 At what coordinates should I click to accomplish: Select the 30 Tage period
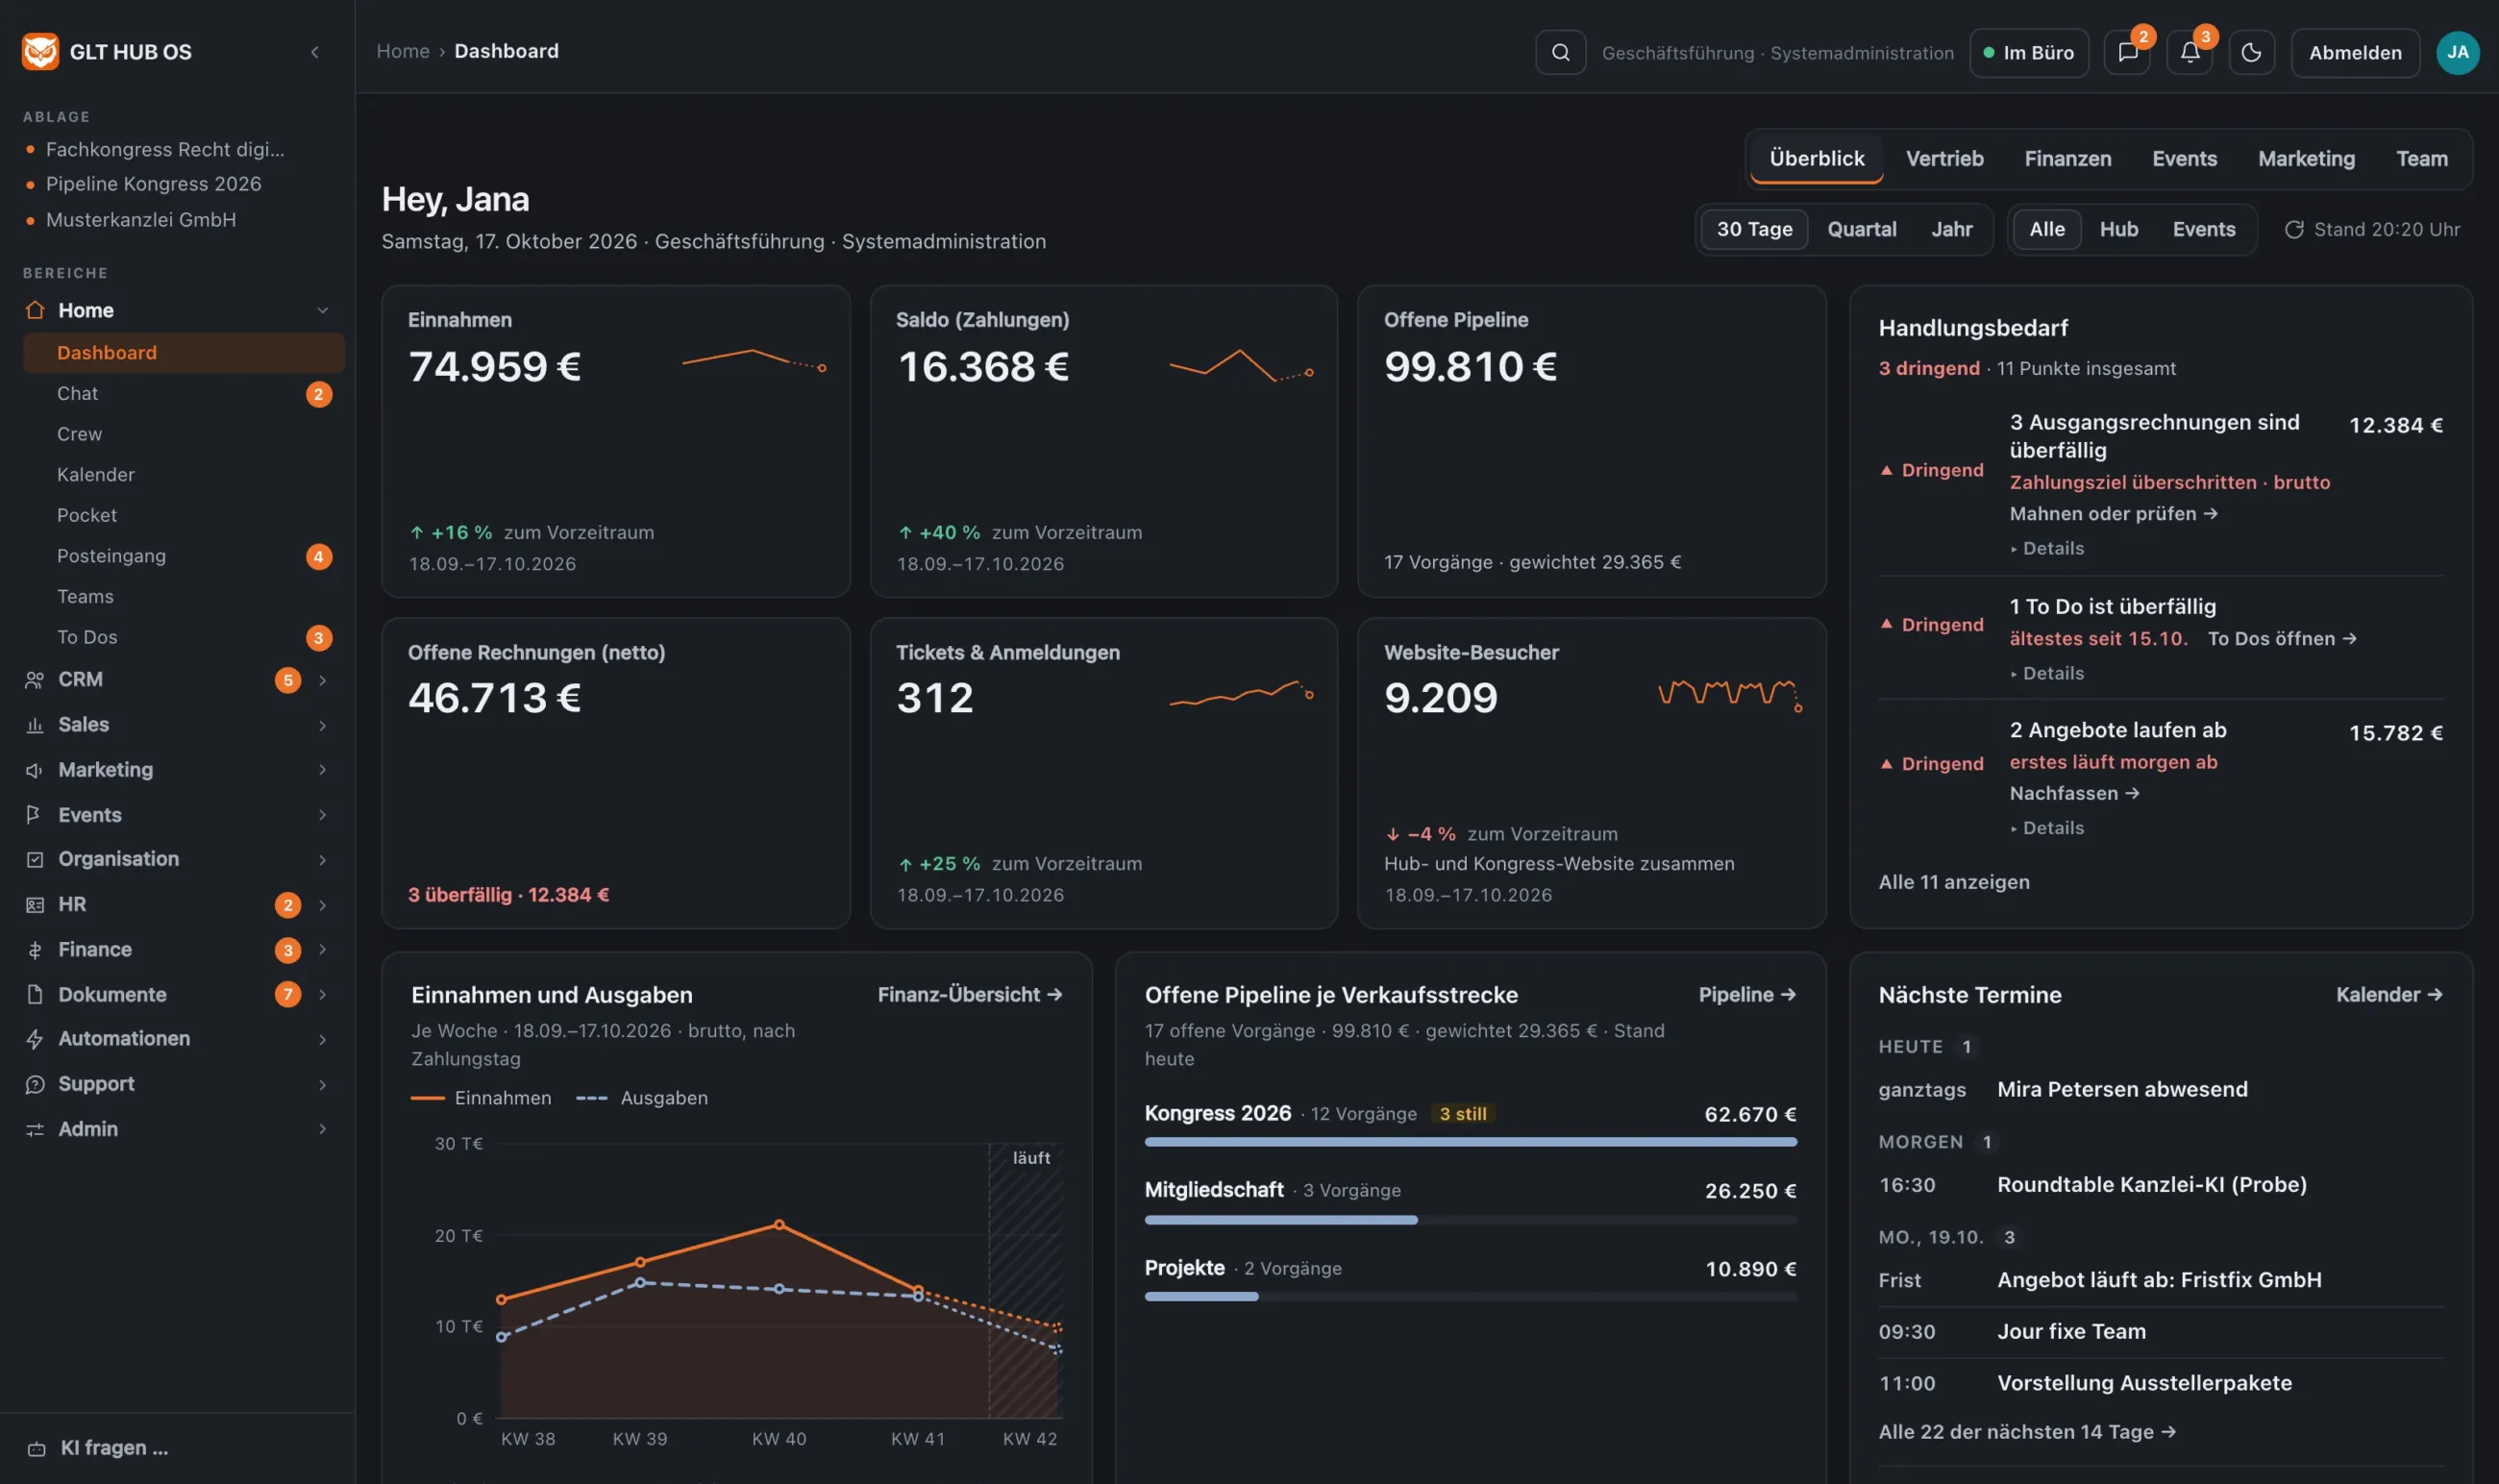click(x=1754, y=229)
